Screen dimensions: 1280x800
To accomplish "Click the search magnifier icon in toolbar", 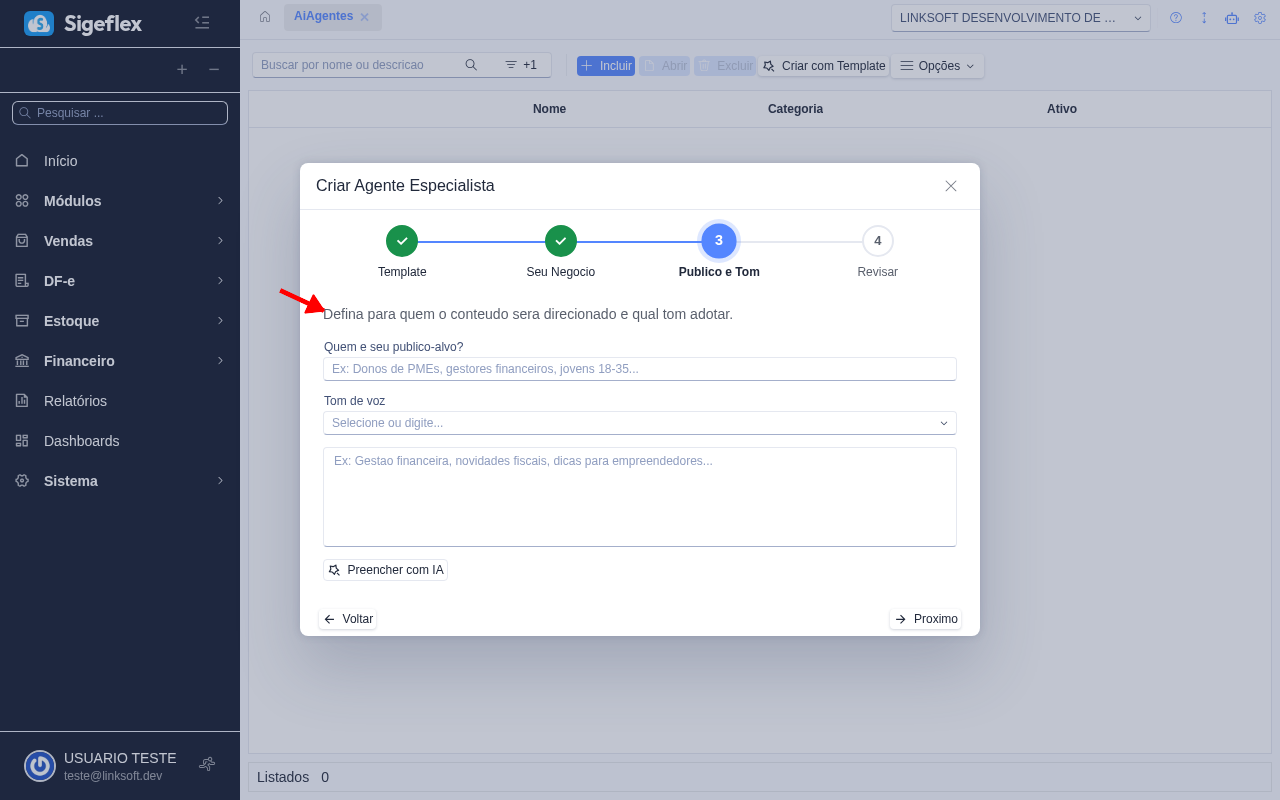I will [x=471, y=65].
